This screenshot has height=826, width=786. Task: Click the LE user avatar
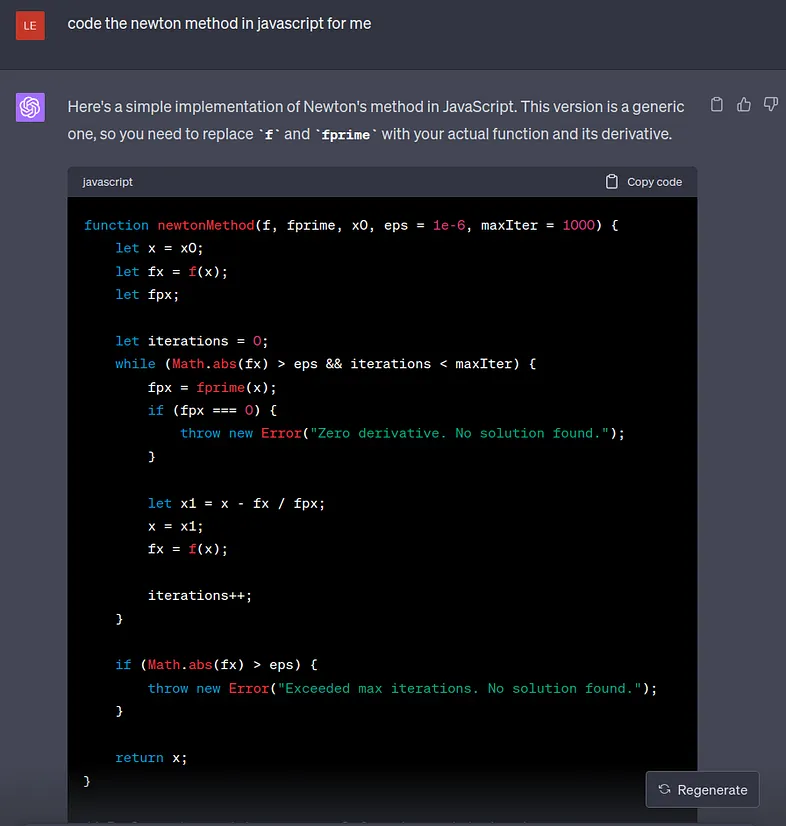pos(30,25)
